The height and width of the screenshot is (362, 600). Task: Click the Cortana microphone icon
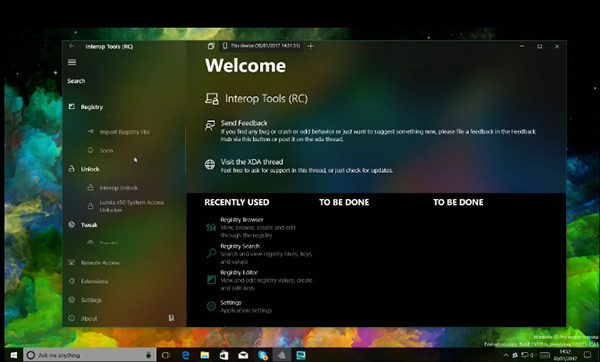[148, 355]
